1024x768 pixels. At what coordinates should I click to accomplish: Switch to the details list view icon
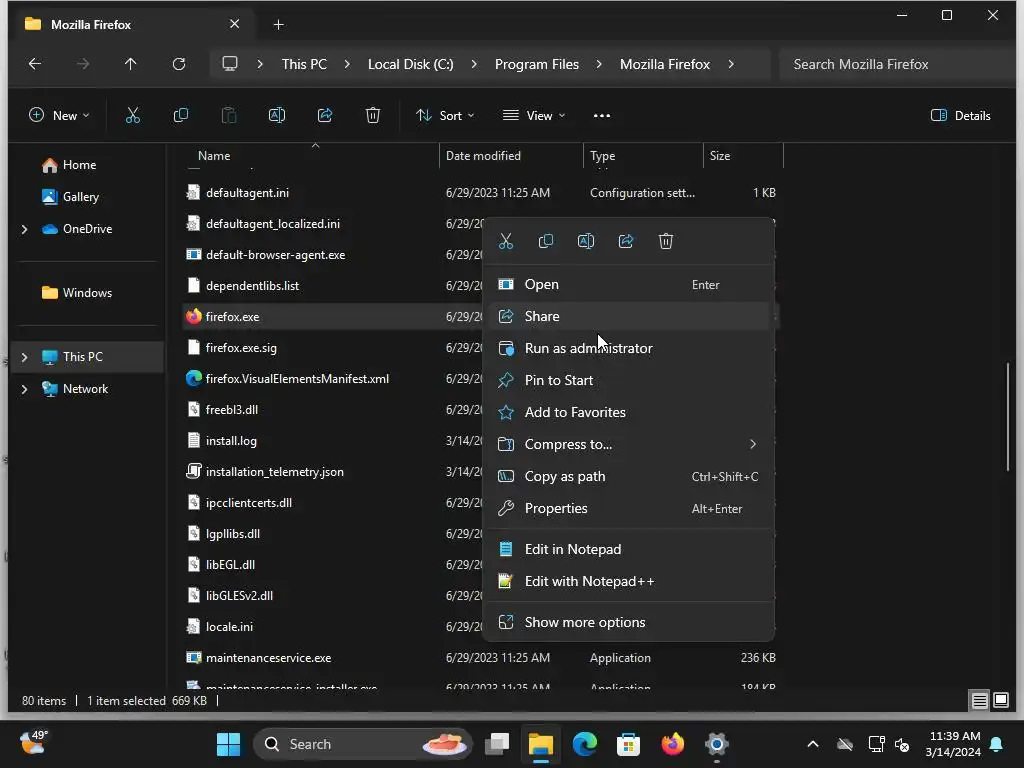click(980, 700)
